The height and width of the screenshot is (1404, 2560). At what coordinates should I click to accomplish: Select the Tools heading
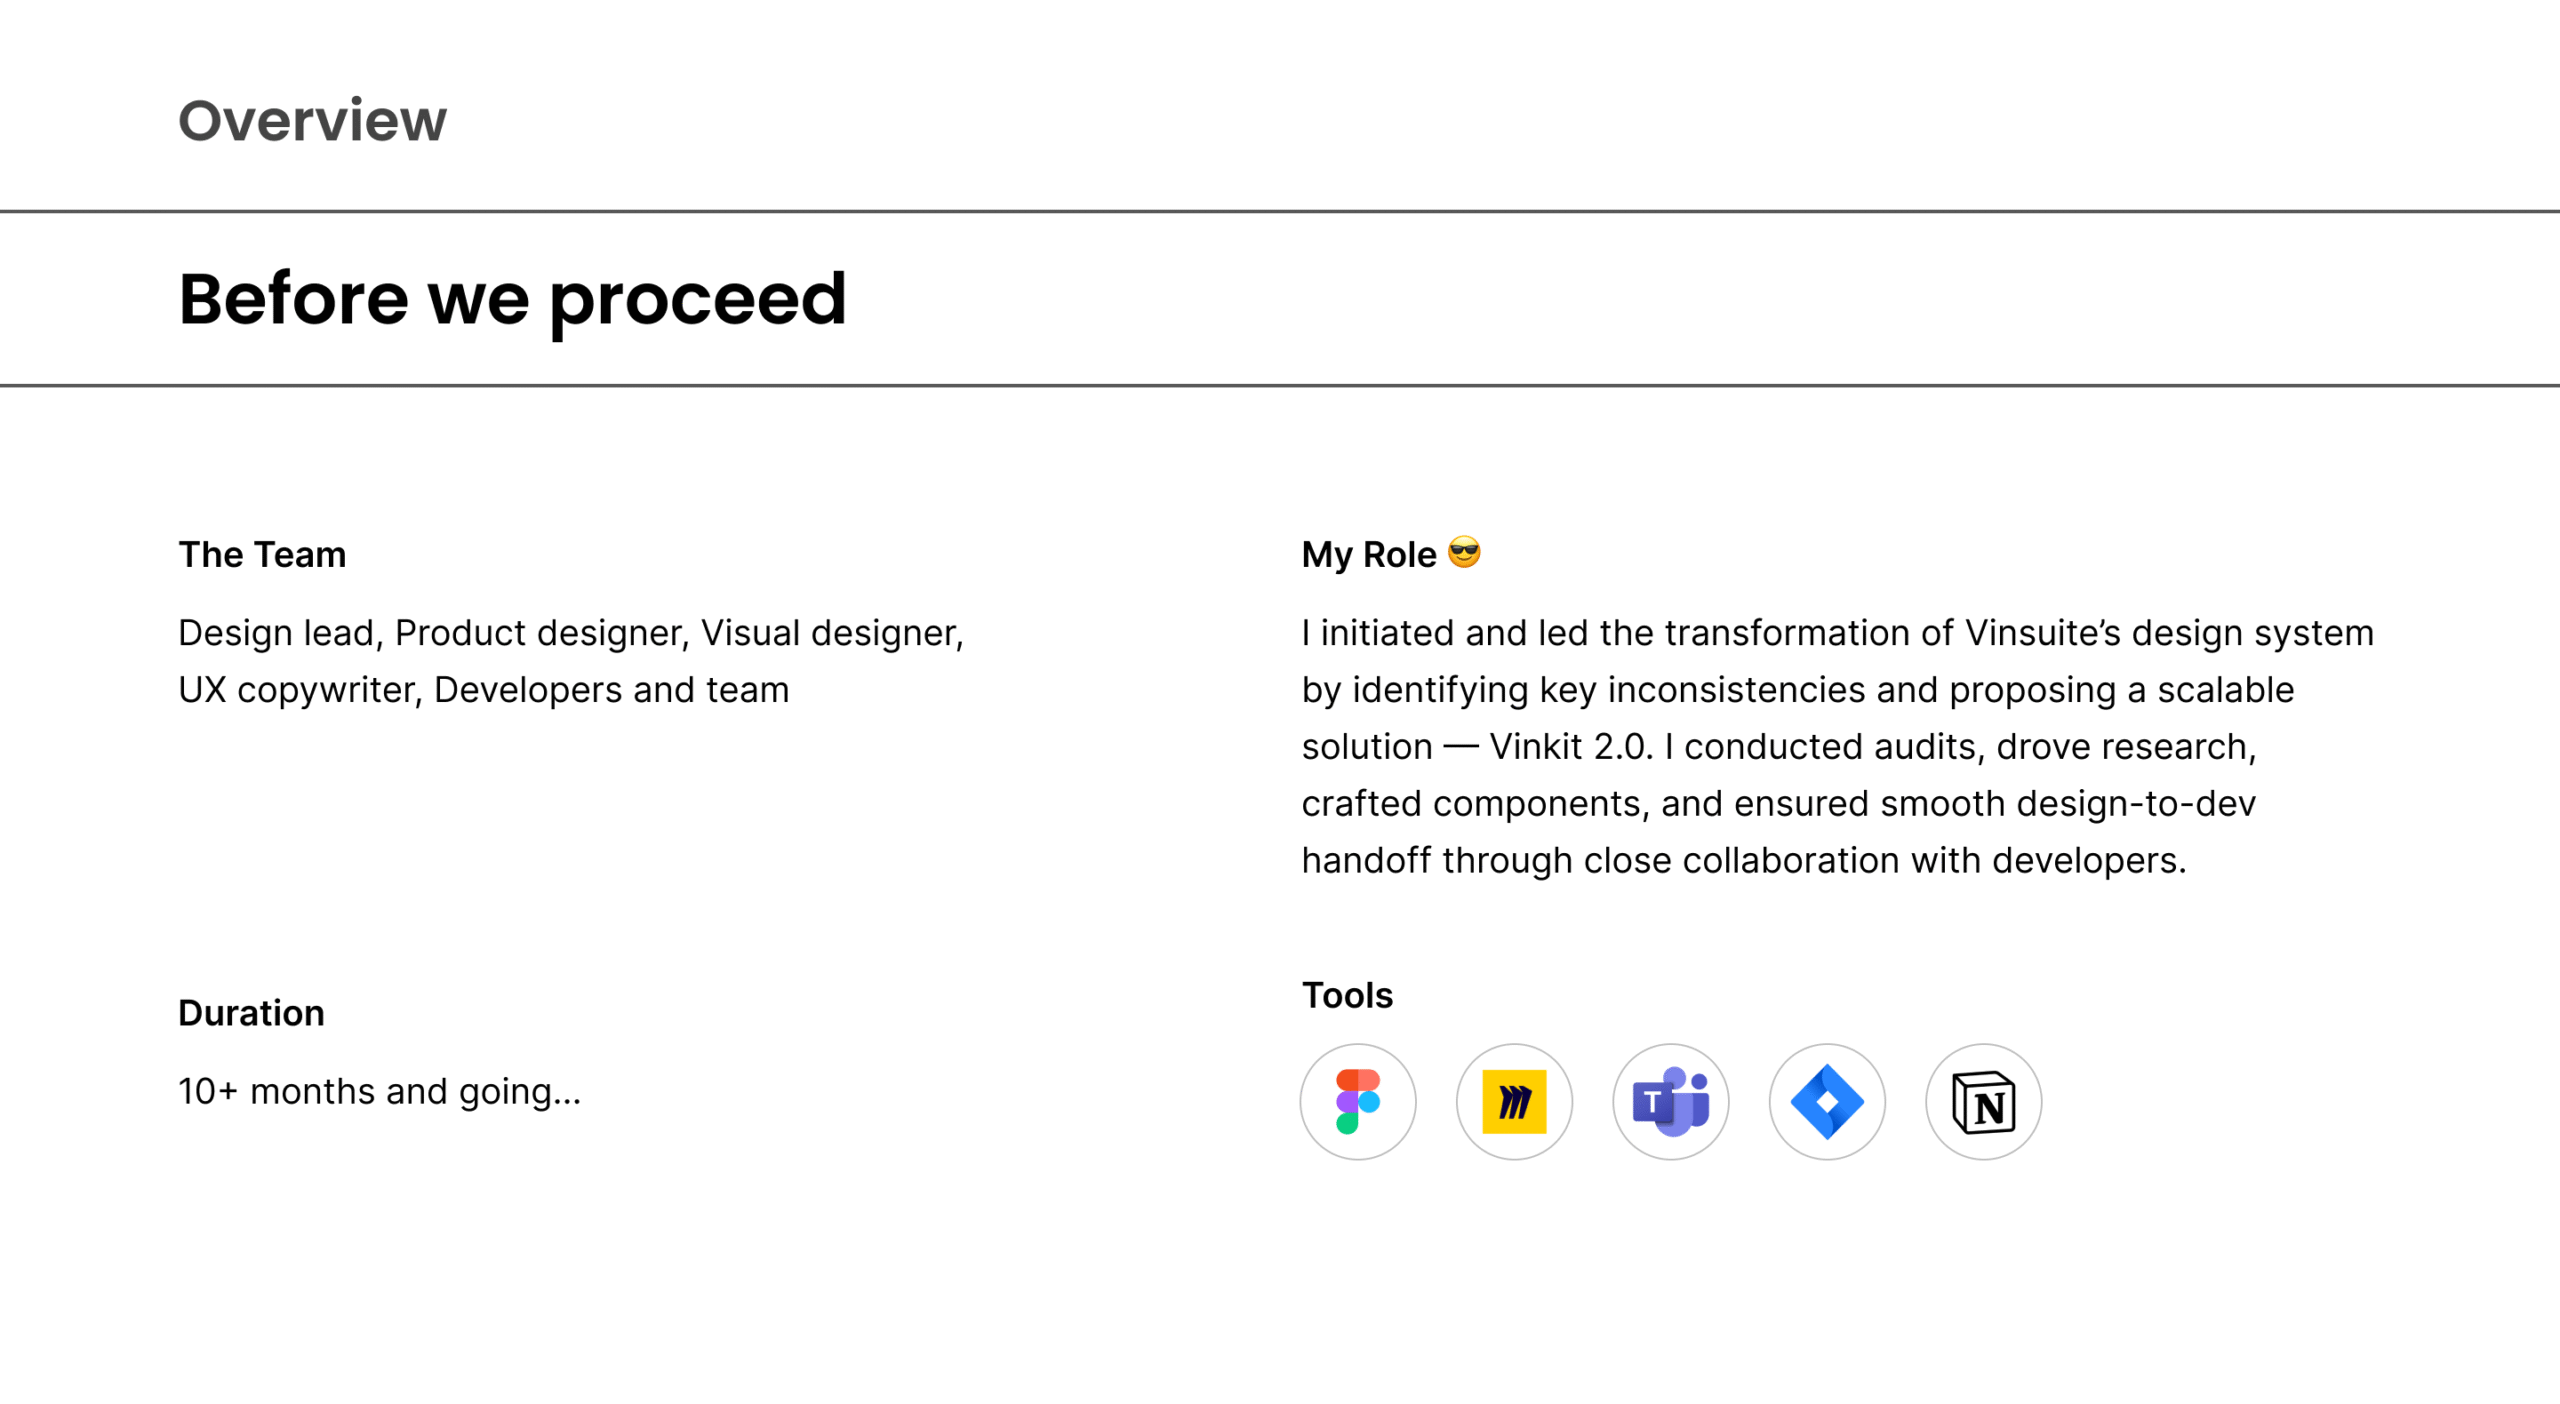[x=1347, y=996]
